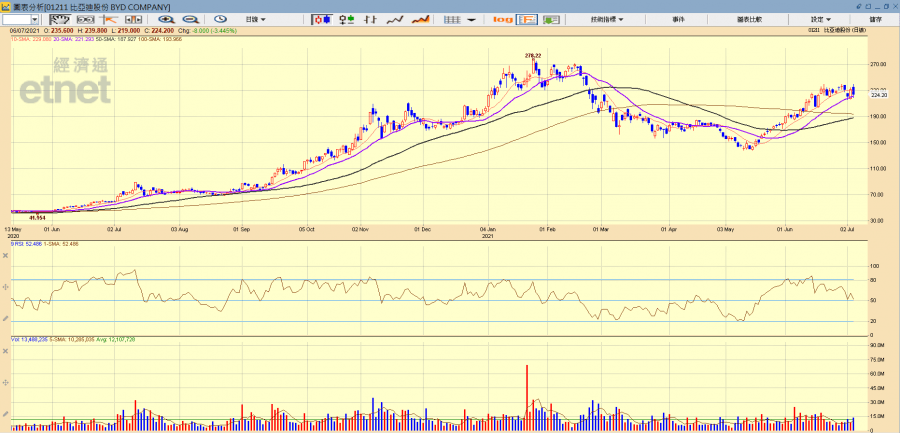The height and width of the screenshot is (433, 900).
Task: Click the 儲存 save button
Action: [875, 19]
